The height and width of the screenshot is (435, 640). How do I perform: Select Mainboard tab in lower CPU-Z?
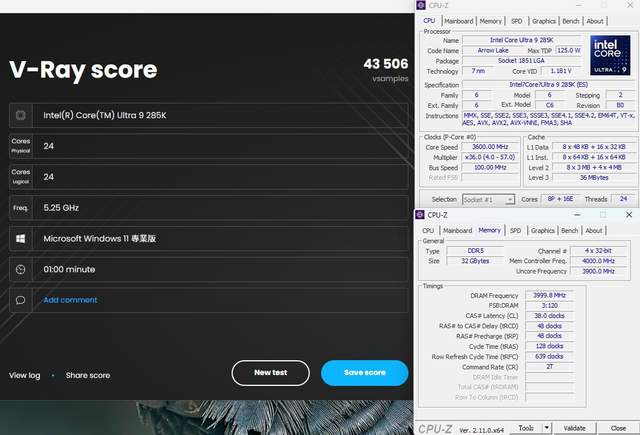pyautogui.click(x=458, y=231)
